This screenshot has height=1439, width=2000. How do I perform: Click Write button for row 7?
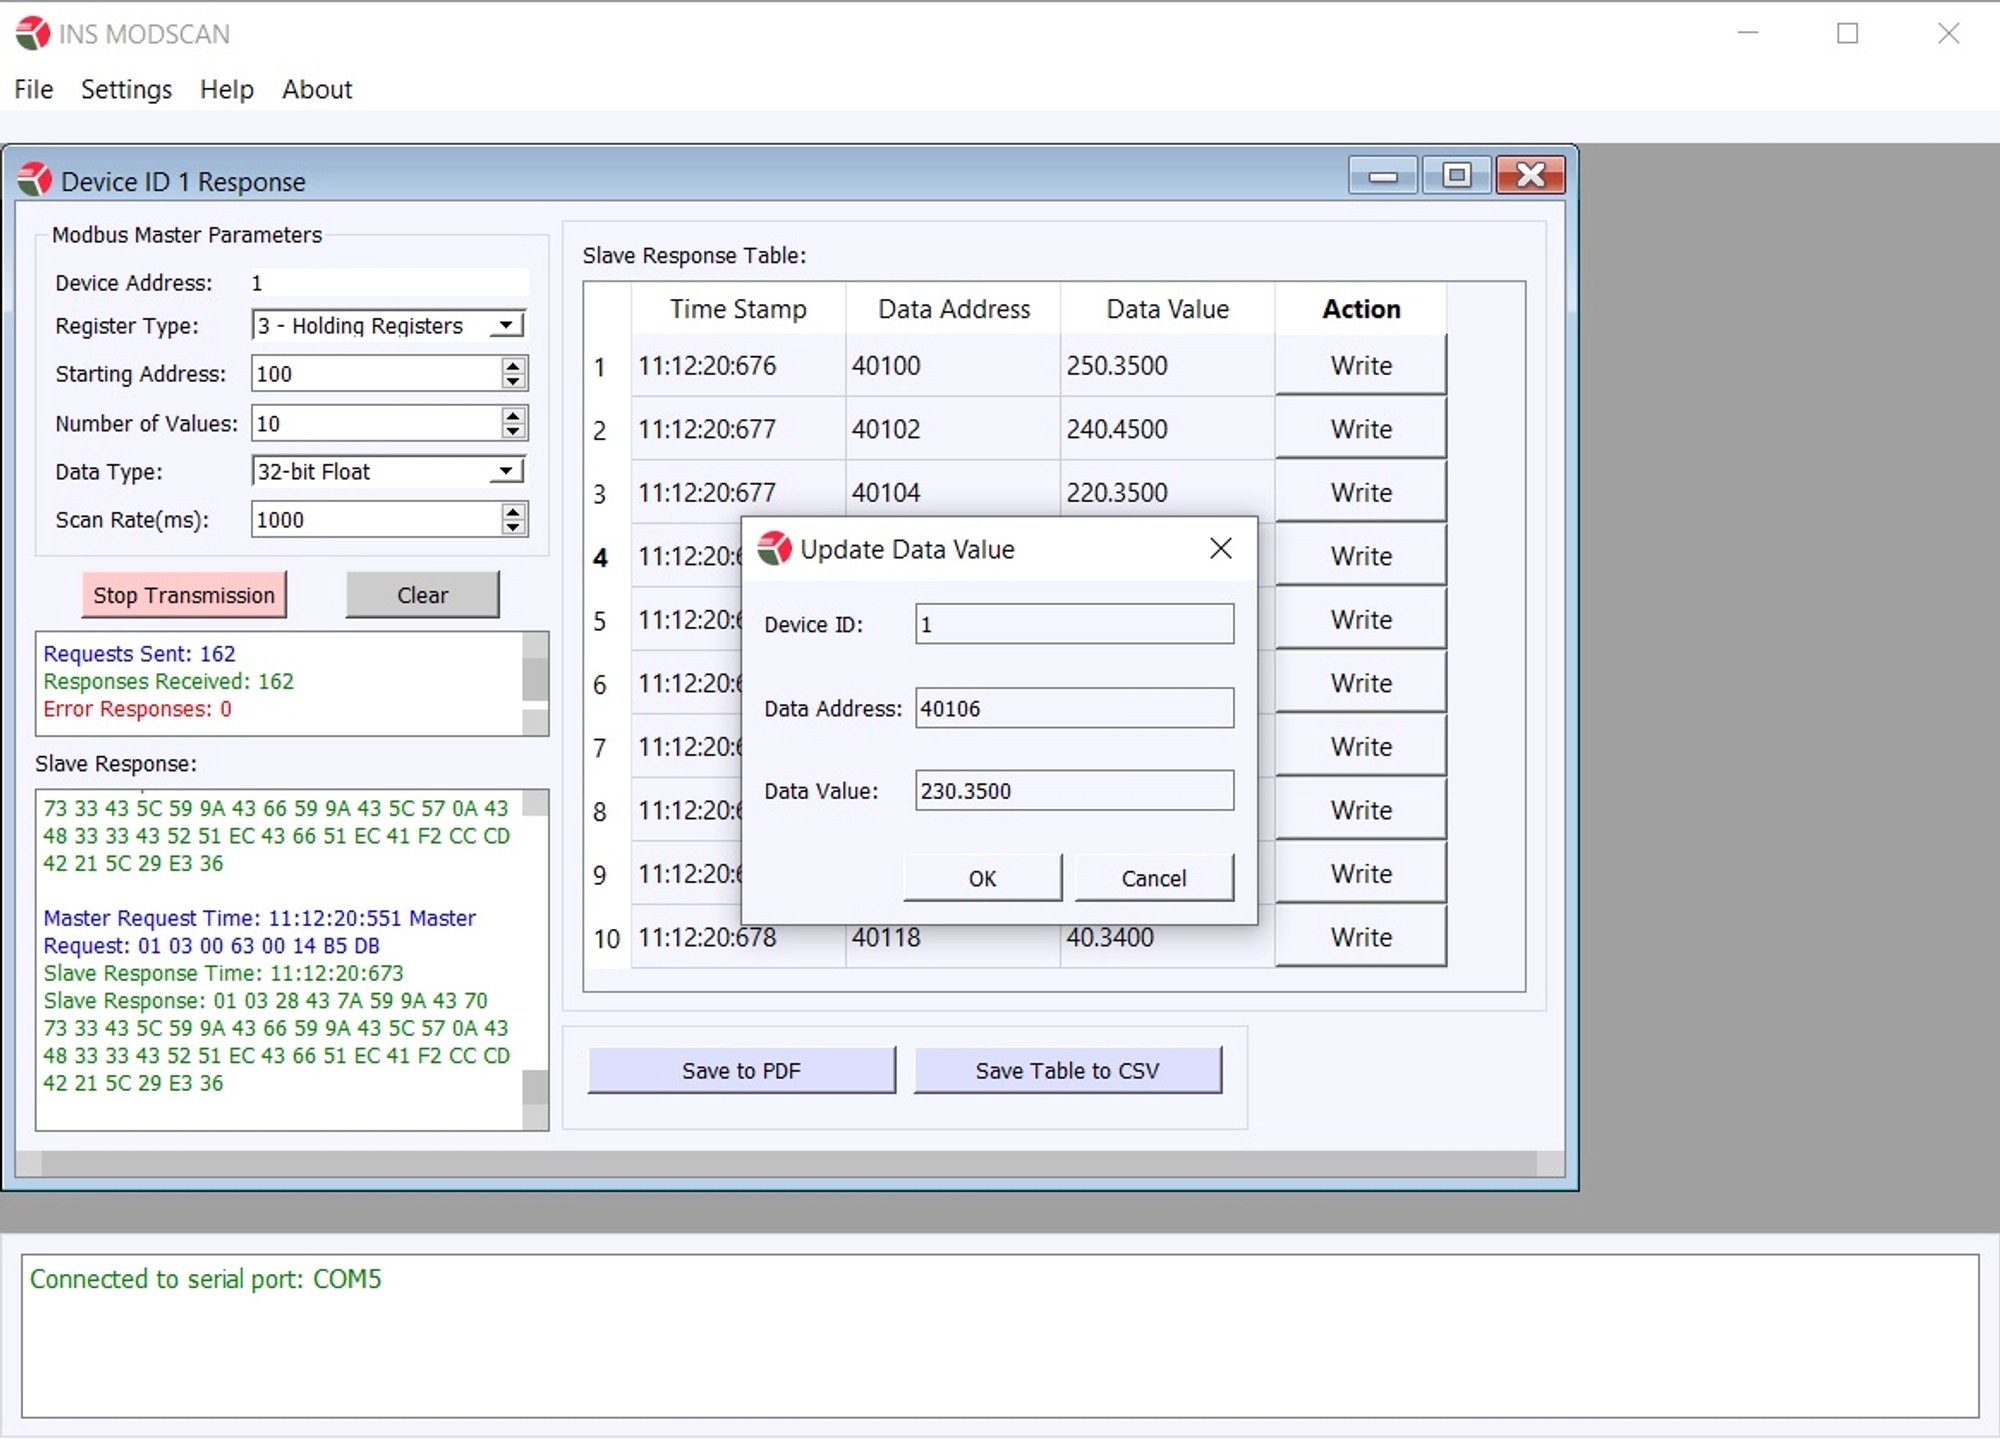click(x=1361, y=746)
